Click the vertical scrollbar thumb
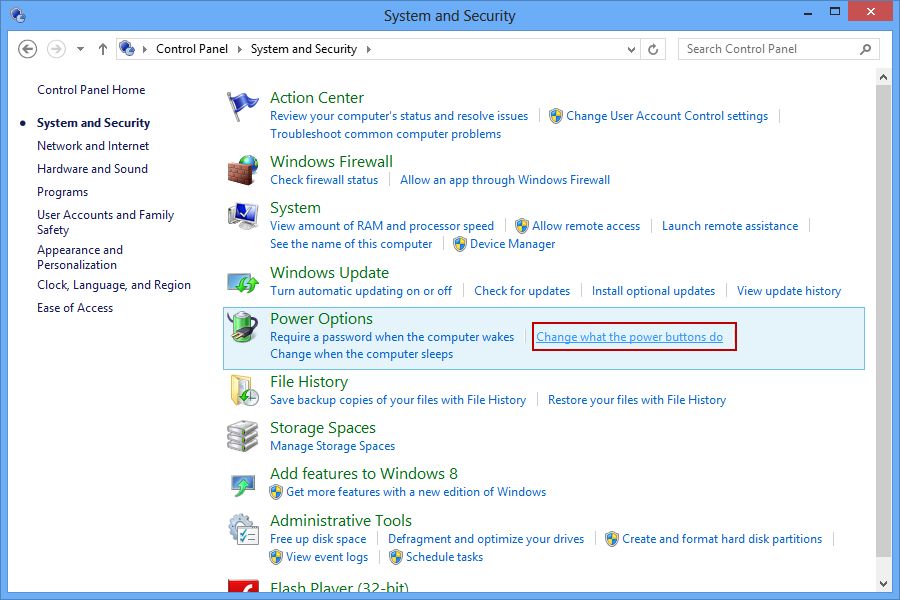900x600 pixels. click(x=883, y=321)
